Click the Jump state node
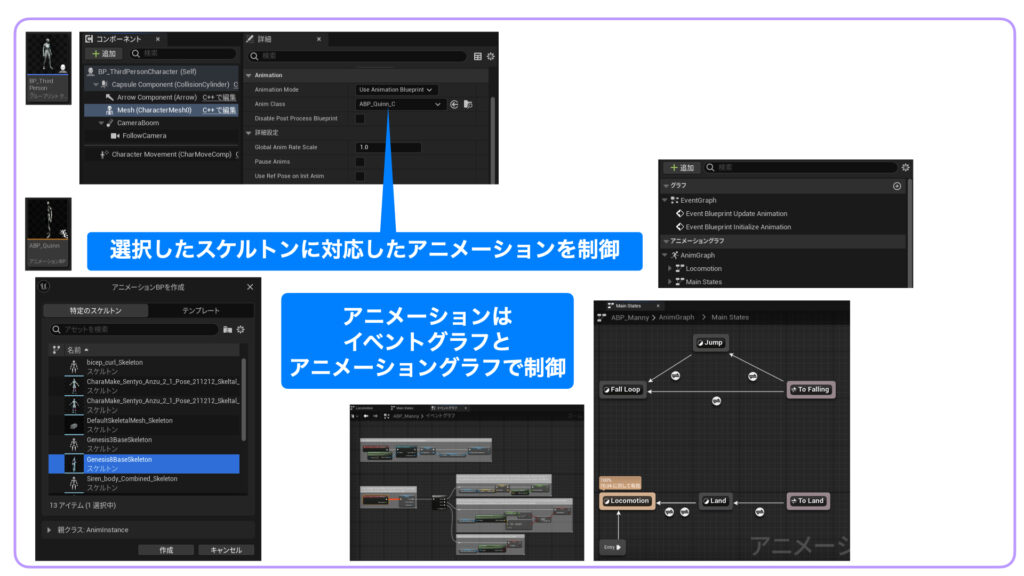1024x576 pixels. [711, 342]
